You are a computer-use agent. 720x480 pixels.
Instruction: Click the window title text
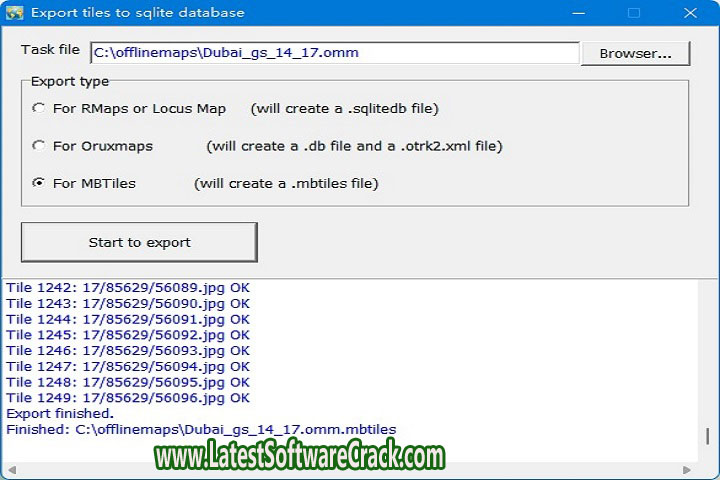point(137,14)
